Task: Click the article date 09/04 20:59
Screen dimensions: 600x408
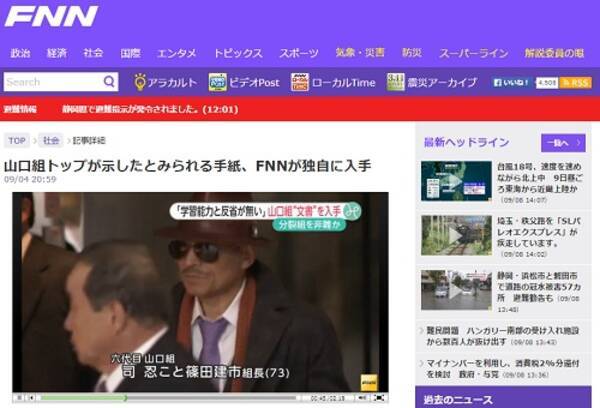Action: [30, 180]
